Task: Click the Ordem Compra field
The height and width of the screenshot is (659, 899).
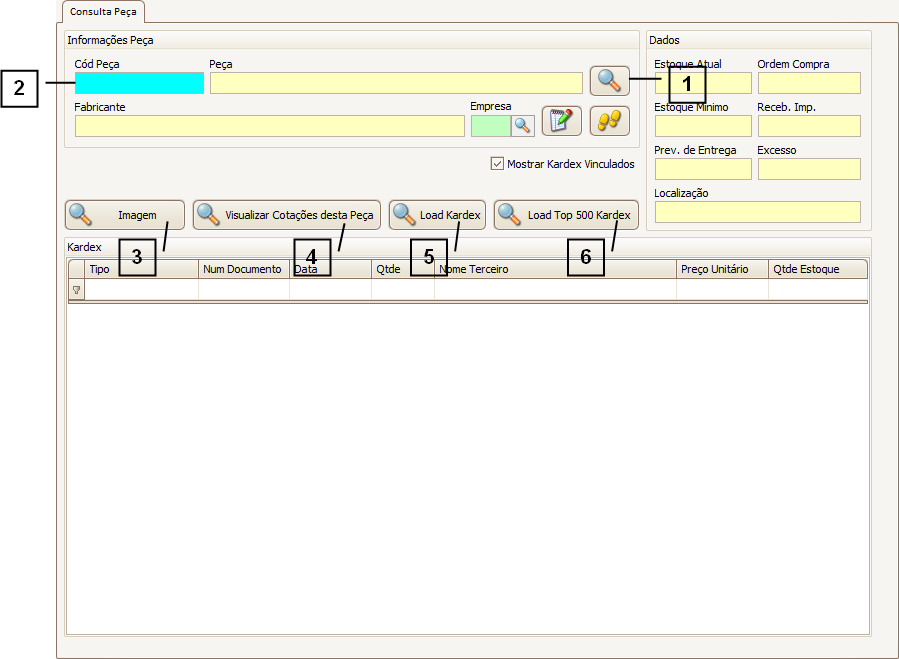Action: (x=809, y=83)
